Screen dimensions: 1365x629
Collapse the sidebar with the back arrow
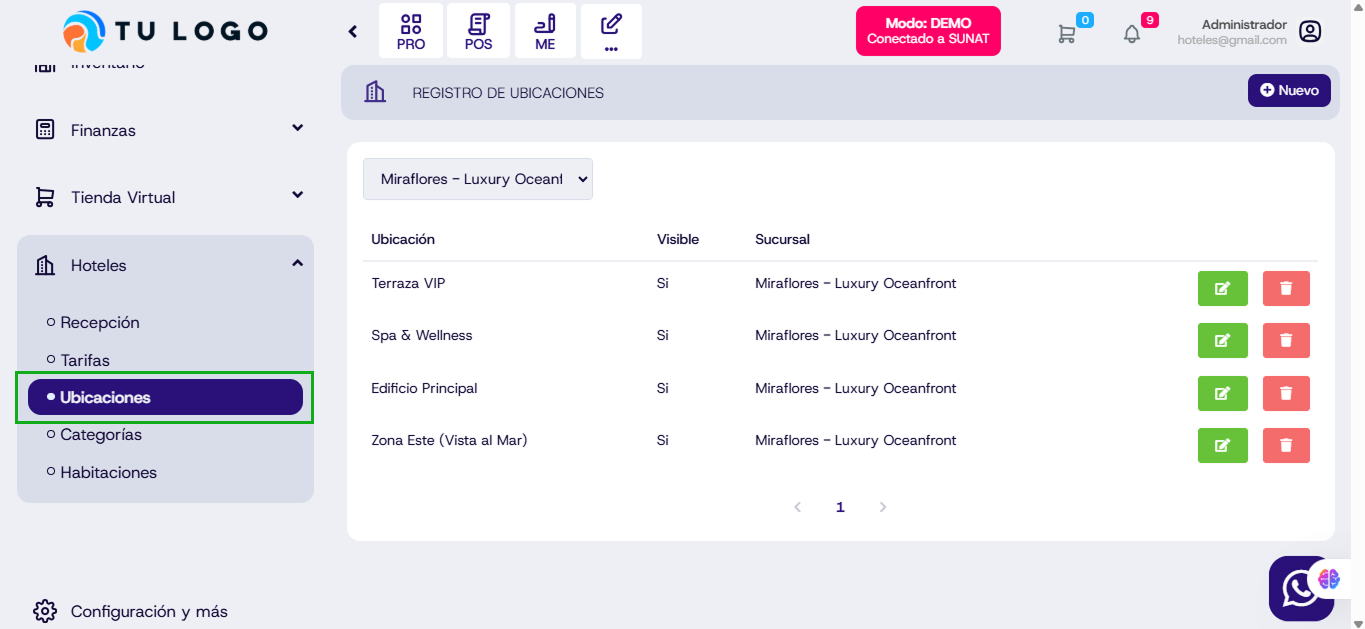coord(353,32)
